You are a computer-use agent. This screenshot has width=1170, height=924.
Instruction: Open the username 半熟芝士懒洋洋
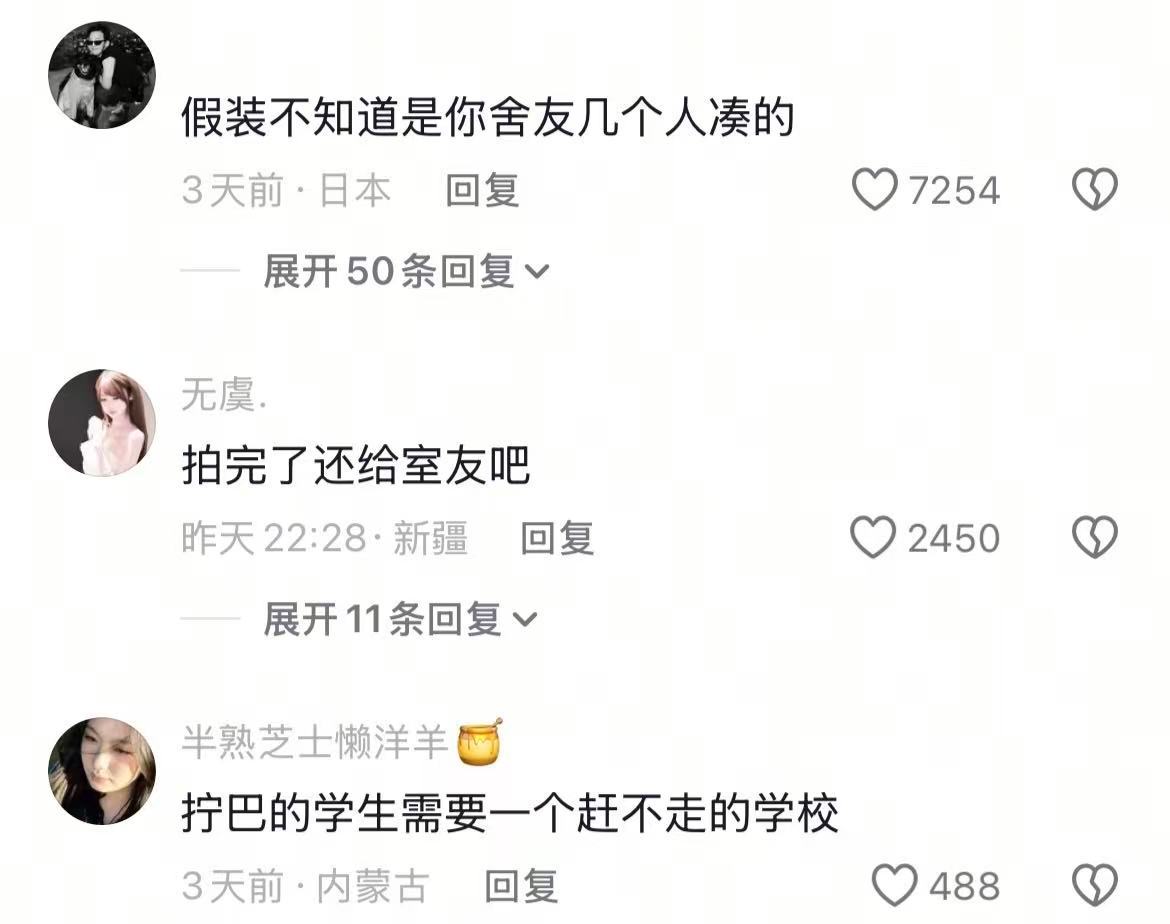tap(314, 743)
